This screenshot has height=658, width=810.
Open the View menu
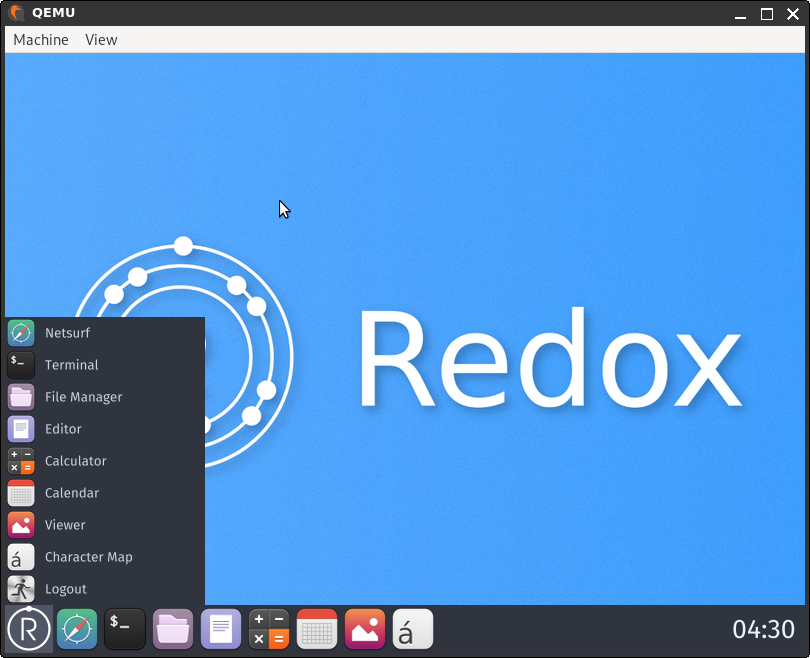point(100,39)
